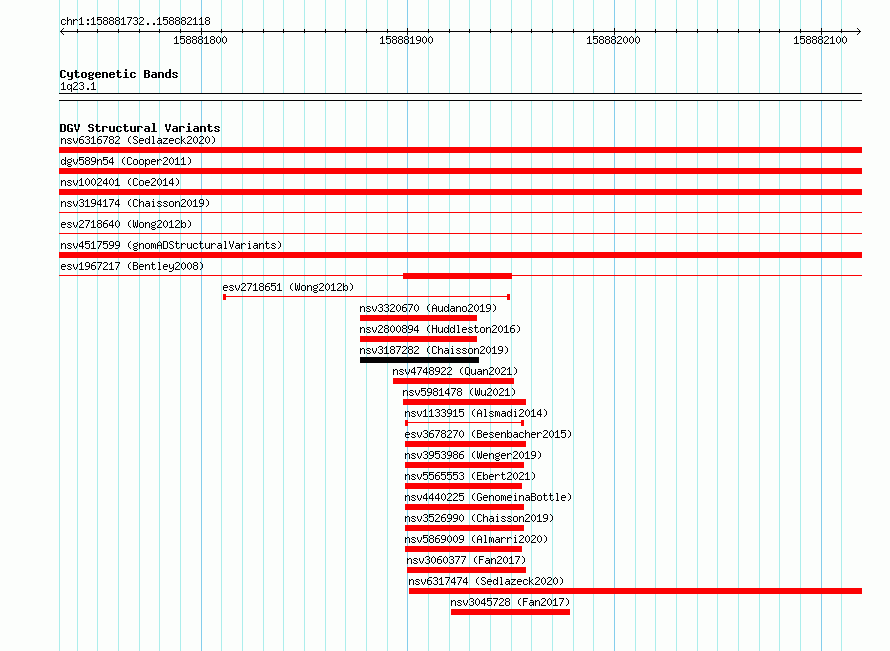This screenshot has height=651, width=890.
Task: Click the thick red bar on esv1967217 row
Action: pyautogui.click(x=457, y=276)
